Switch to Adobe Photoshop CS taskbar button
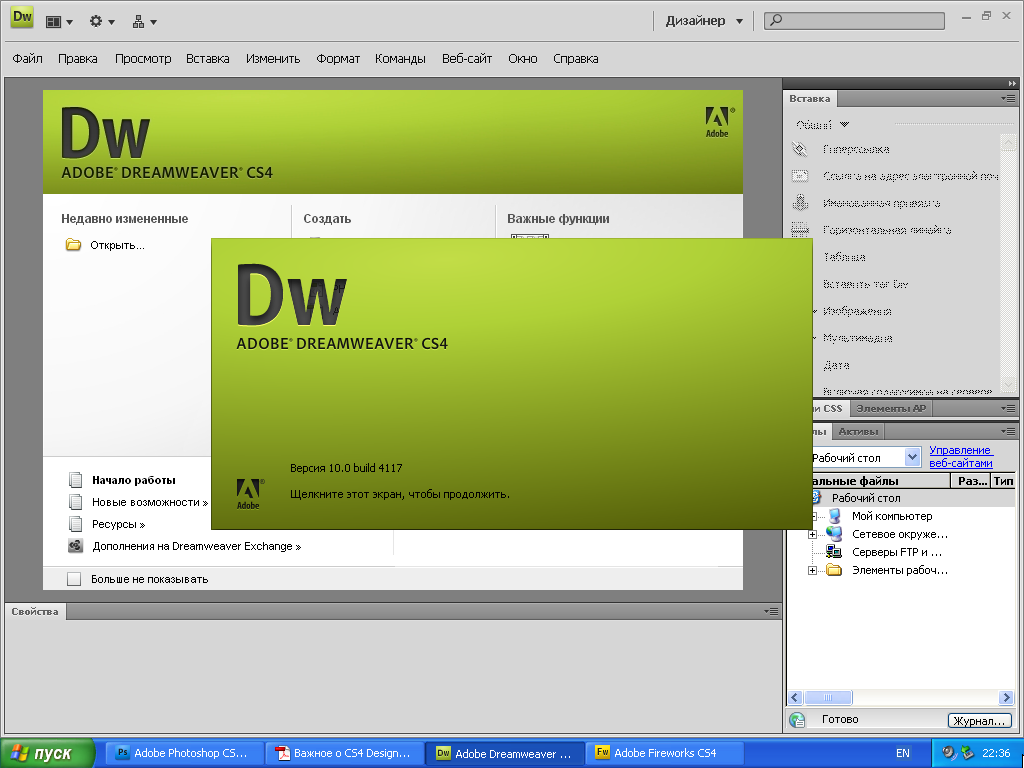 pos(187,753)
